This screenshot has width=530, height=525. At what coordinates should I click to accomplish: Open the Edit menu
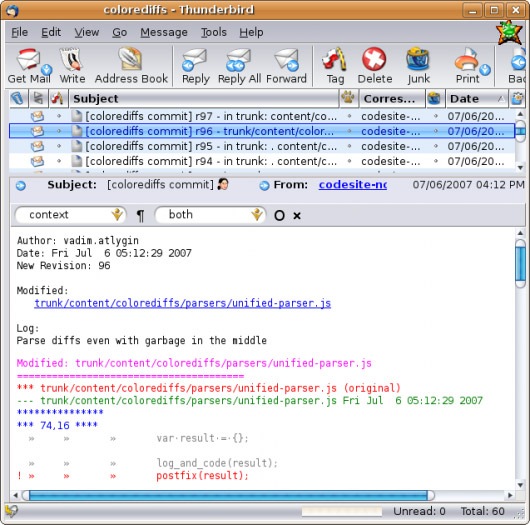(x=51, y=32)
